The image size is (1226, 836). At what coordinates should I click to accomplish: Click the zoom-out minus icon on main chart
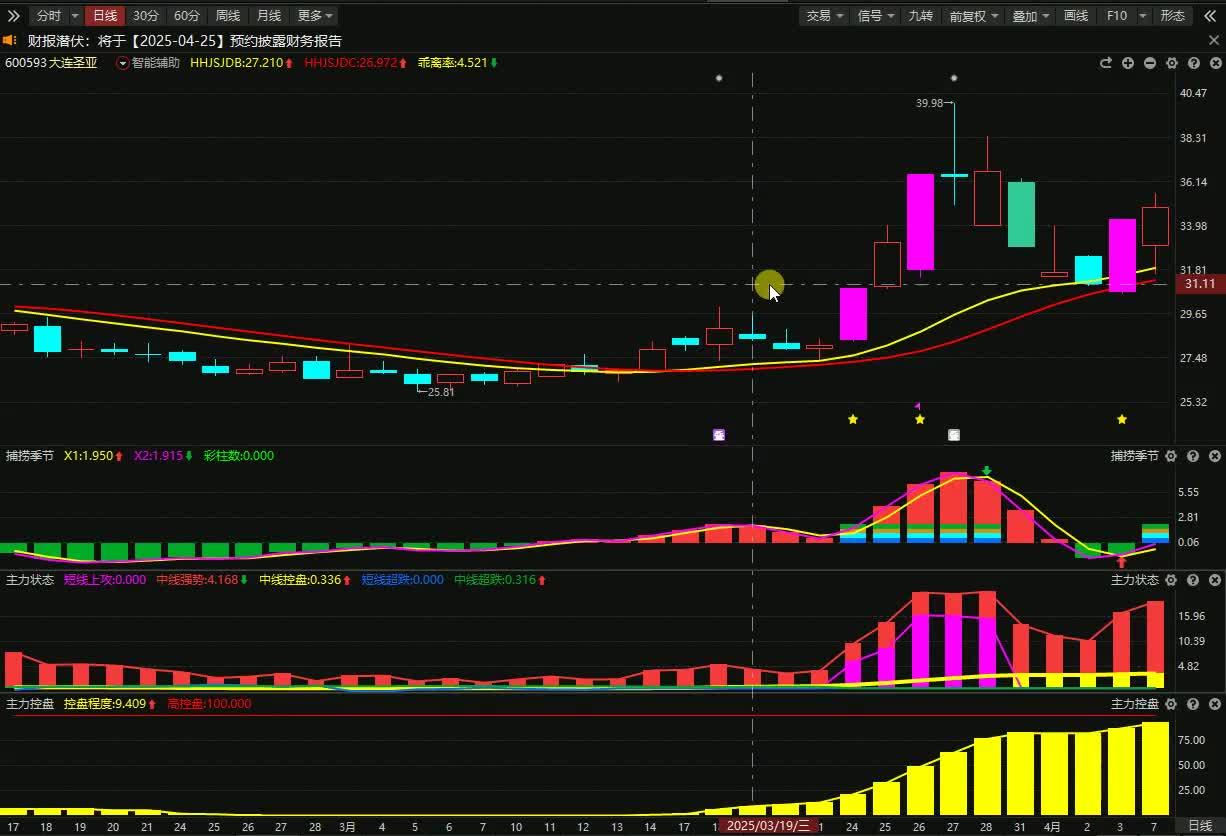click(x=1150, y=63)
